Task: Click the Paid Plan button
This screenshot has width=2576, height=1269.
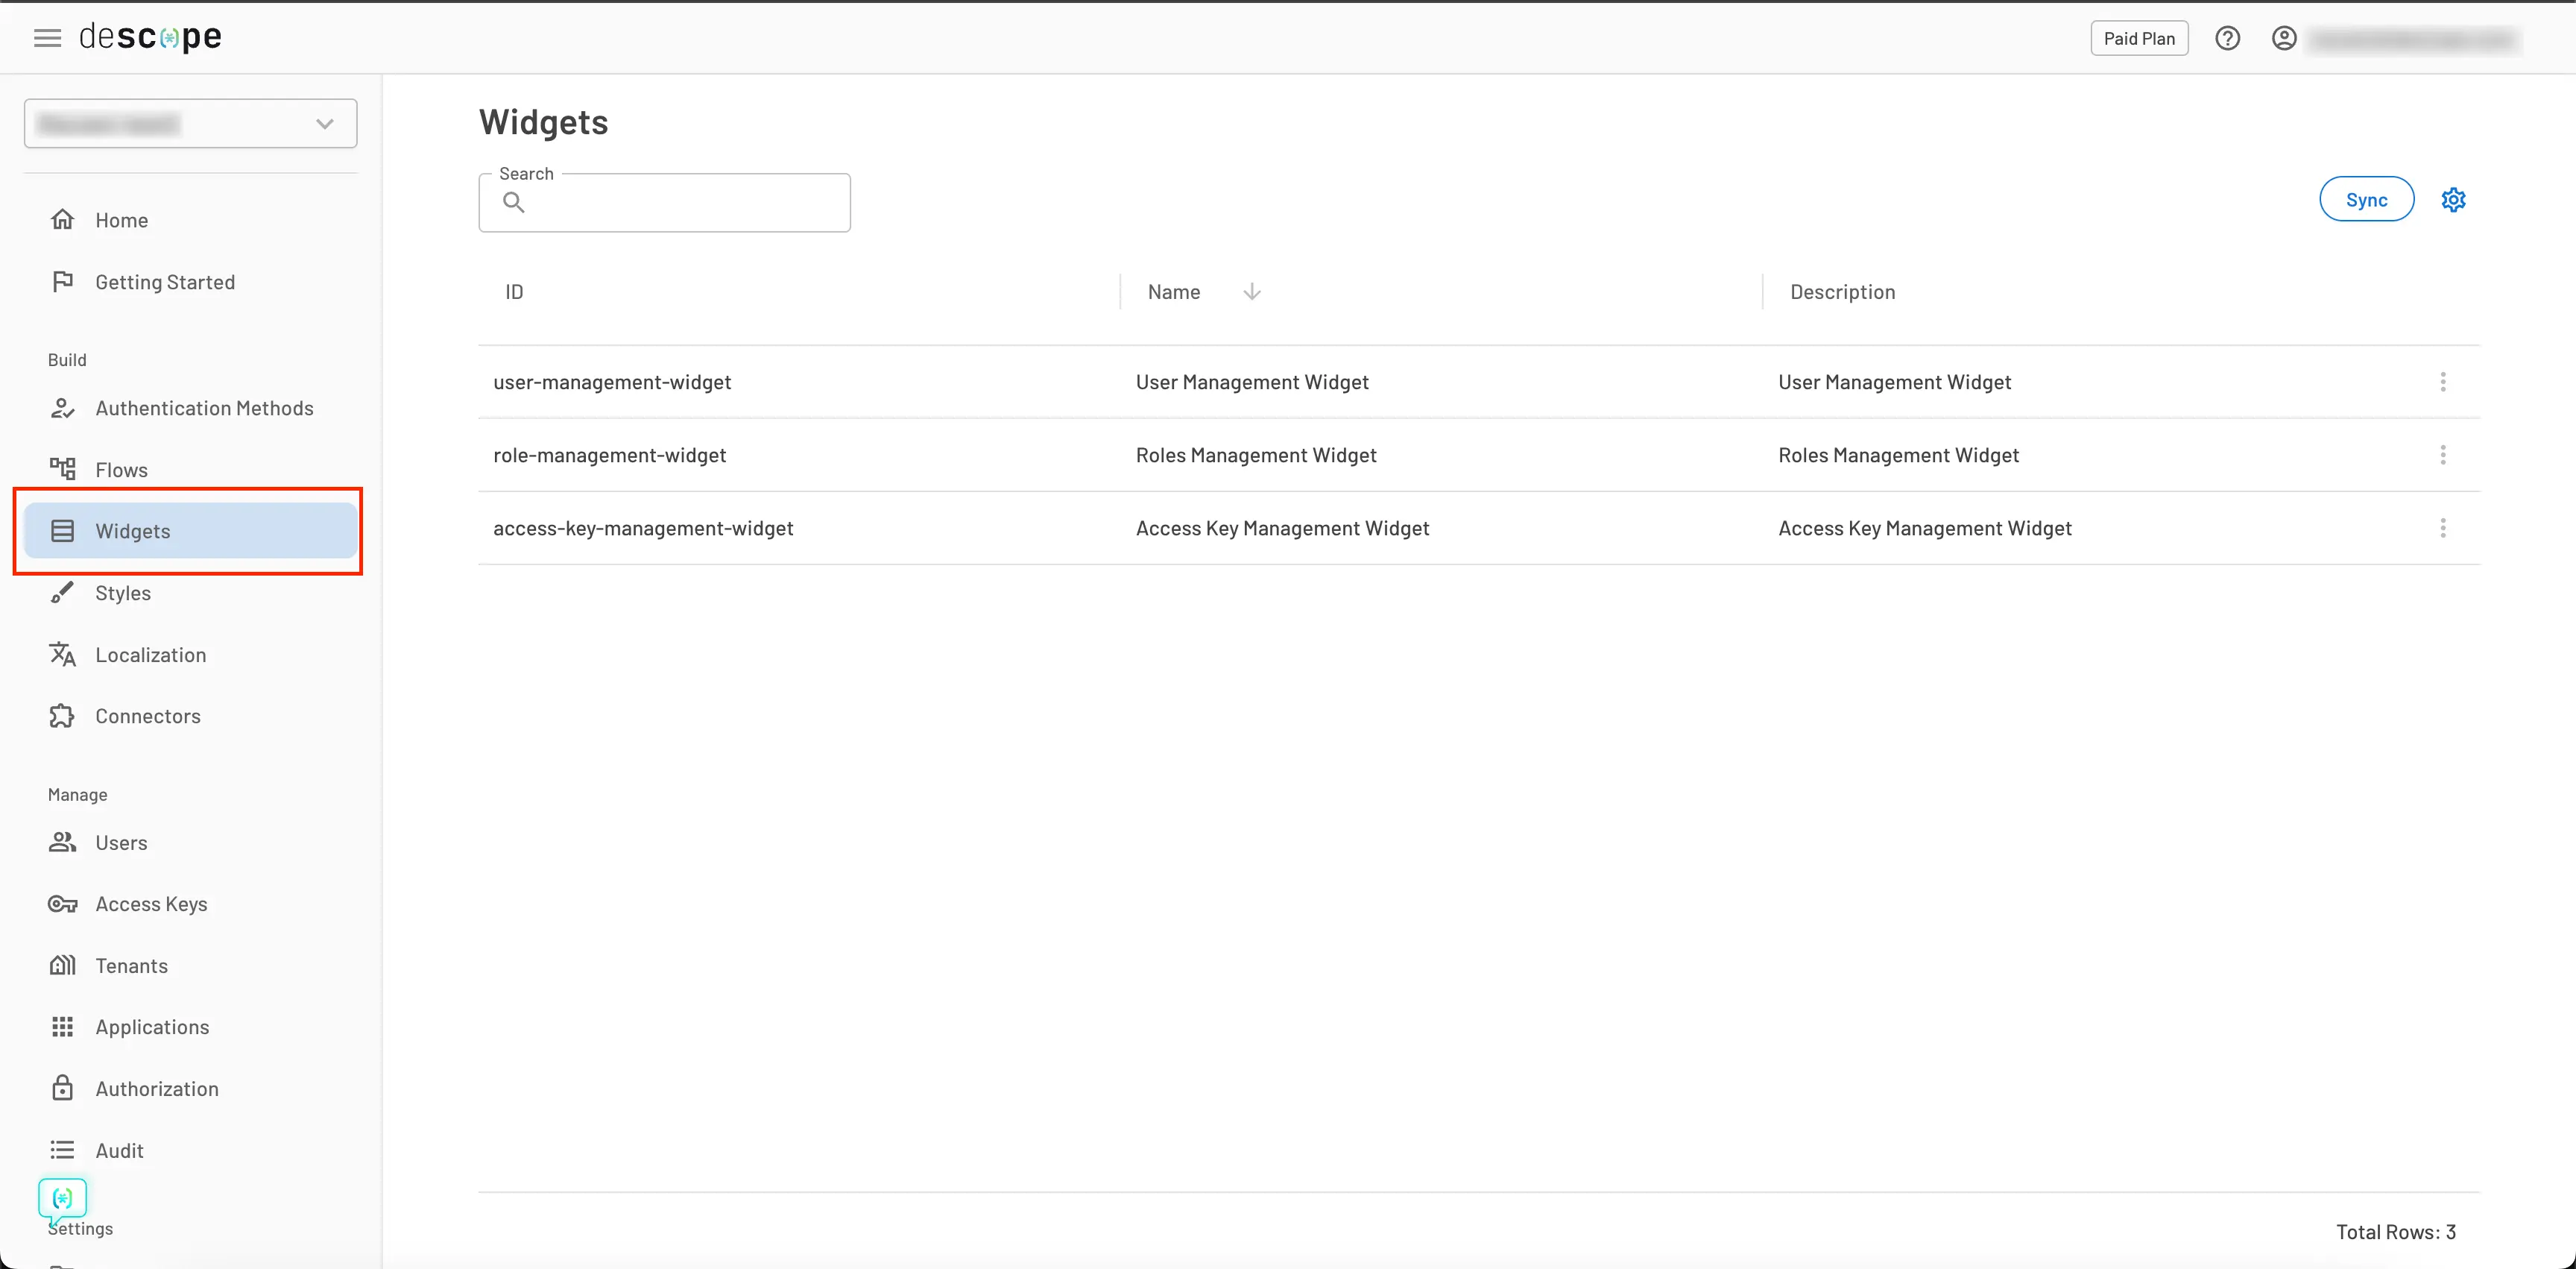Action: pyautogui.click(x=2139, y=38)
